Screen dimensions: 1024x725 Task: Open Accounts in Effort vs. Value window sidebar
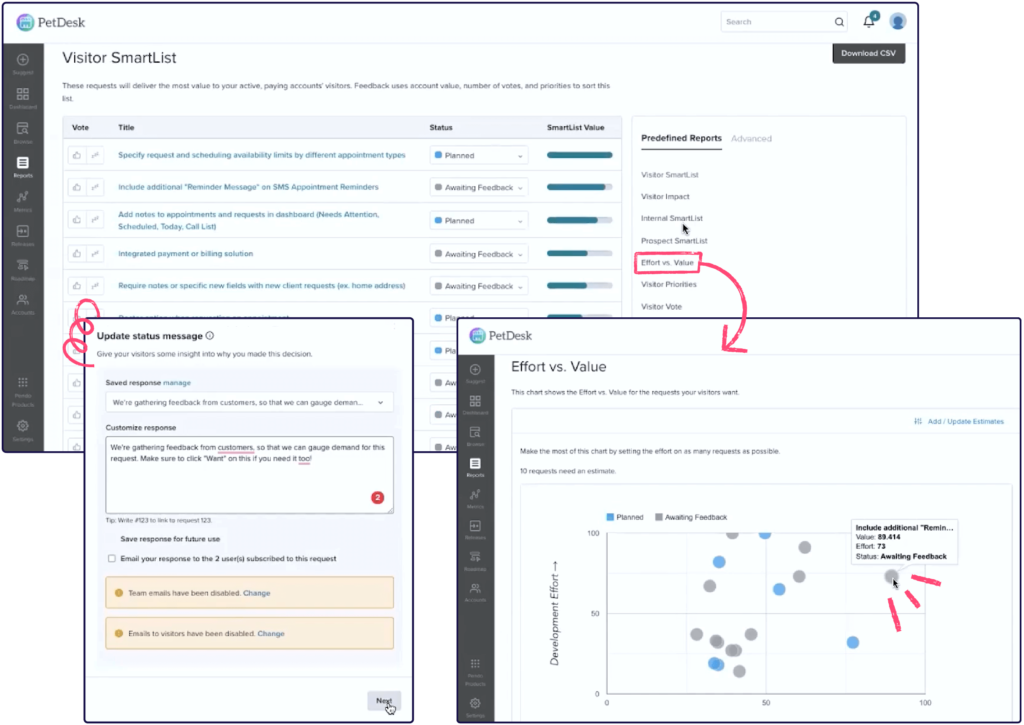(x=475, y=592)
